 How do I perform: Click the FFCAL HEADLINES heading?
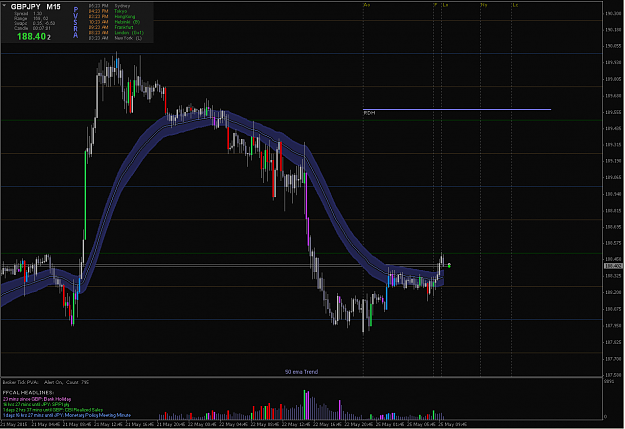pyautogui.click(x=28, y=393)
